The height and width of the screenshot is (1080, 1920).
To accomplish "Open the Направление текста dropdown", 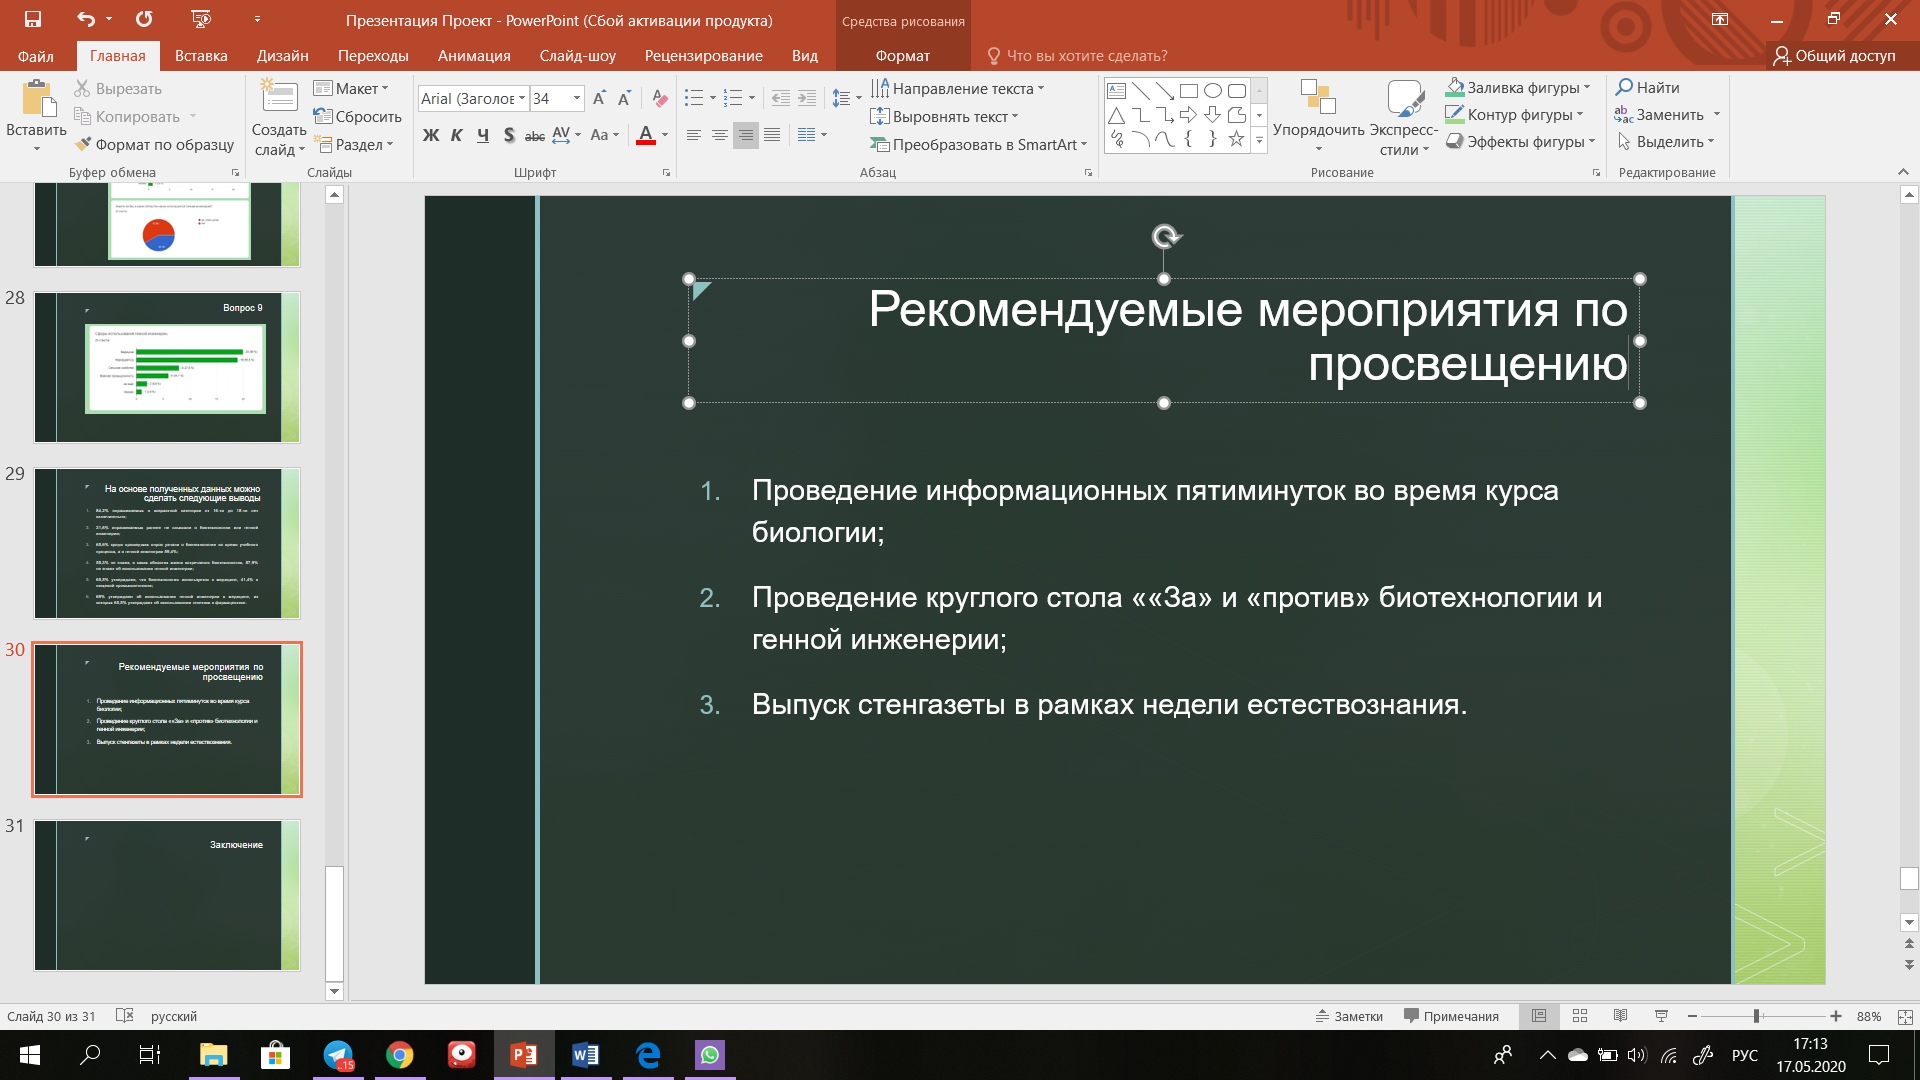I will click(957, 88).
